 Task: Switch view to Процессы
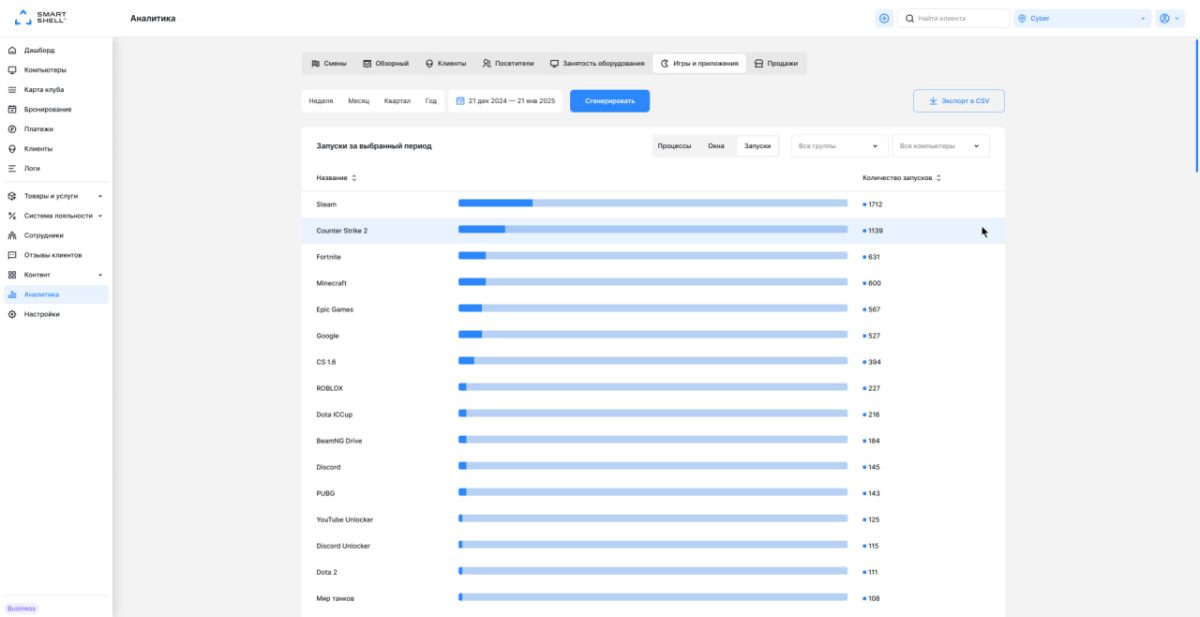point(674,146)
